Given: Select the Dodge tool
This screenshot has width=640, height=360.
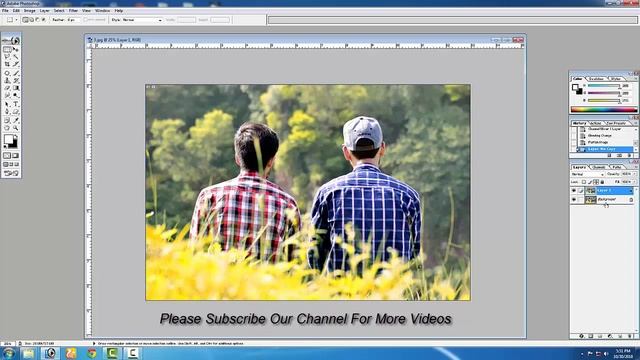Looking at the screenshot, I should [x=16, y=95].
